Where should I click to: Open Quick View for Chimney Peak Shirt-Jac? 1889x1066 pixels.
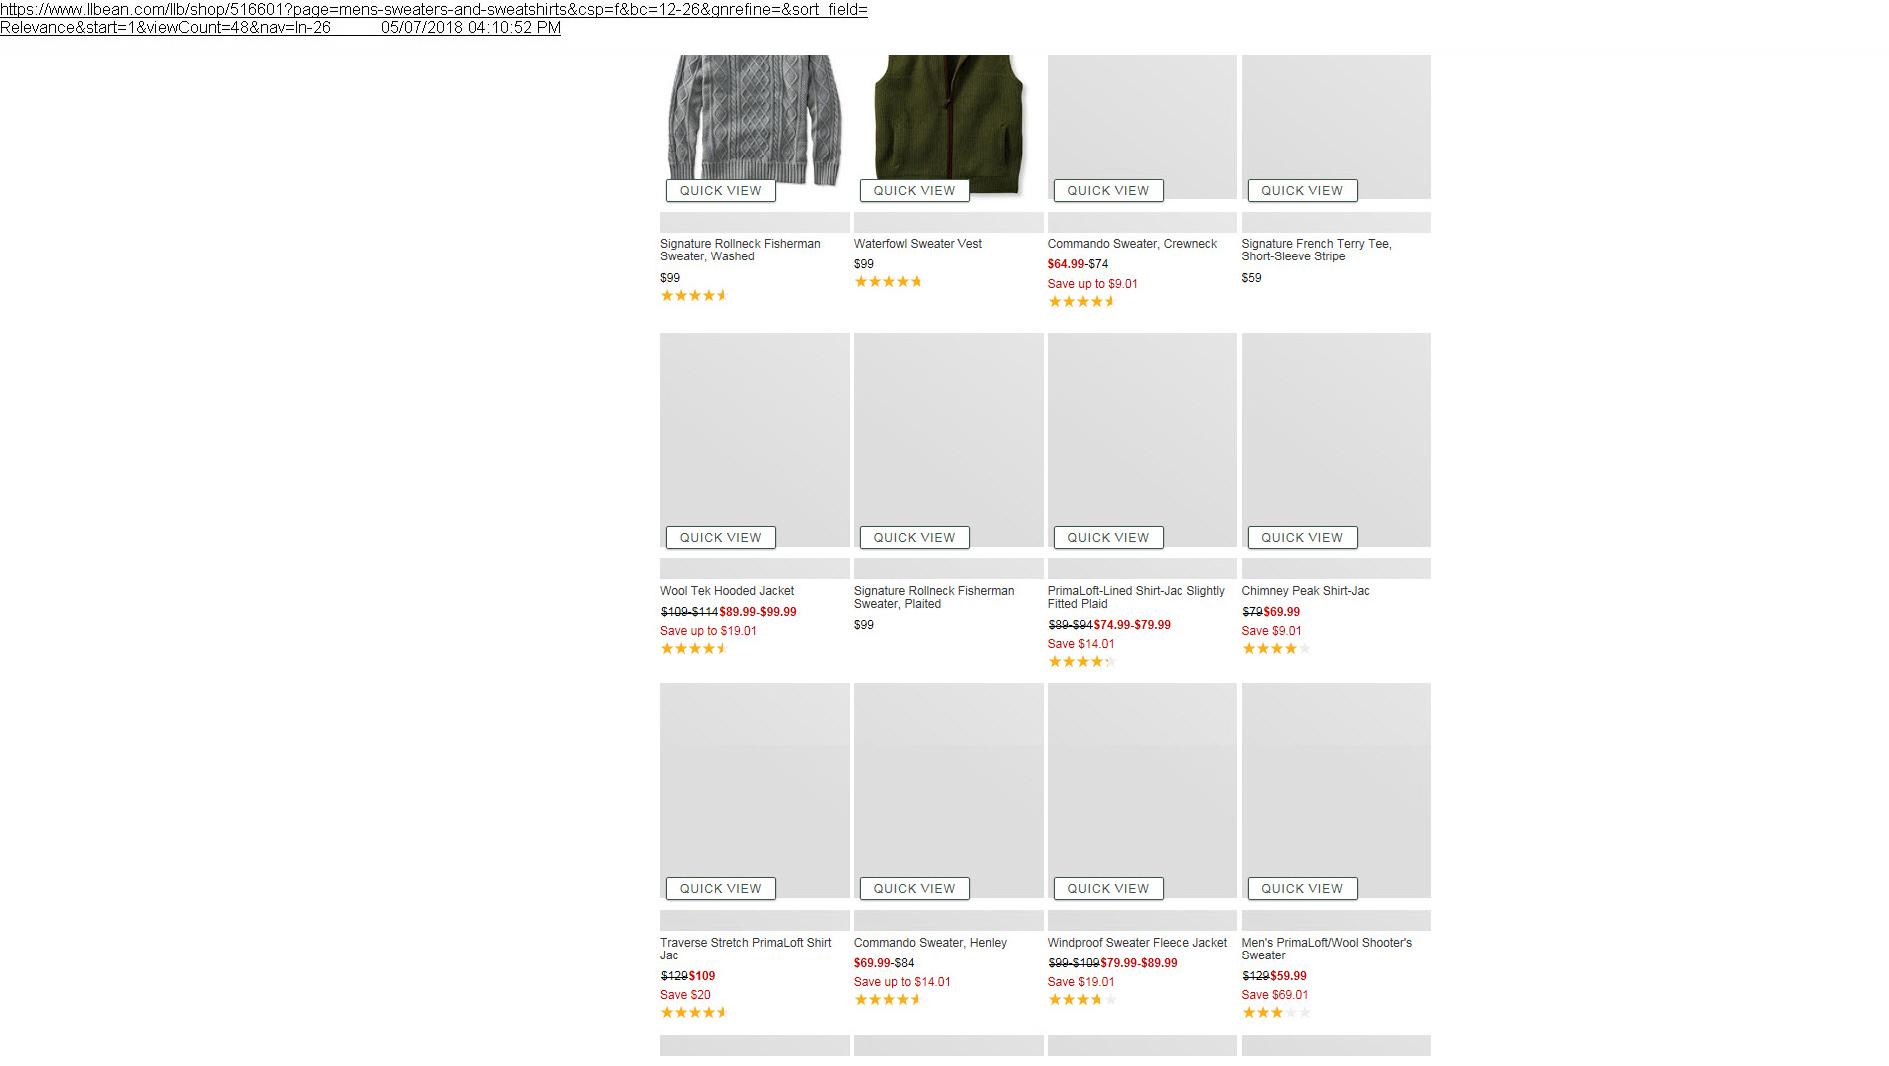[1302, 538]
